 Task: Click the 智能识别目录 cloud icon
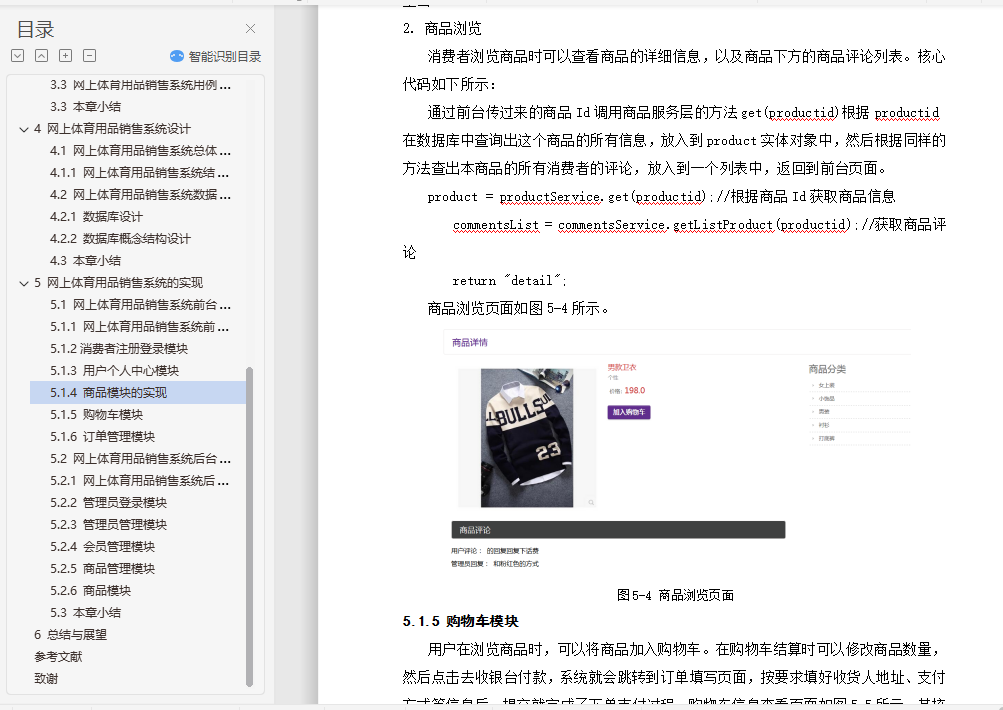tap(177, 56)
